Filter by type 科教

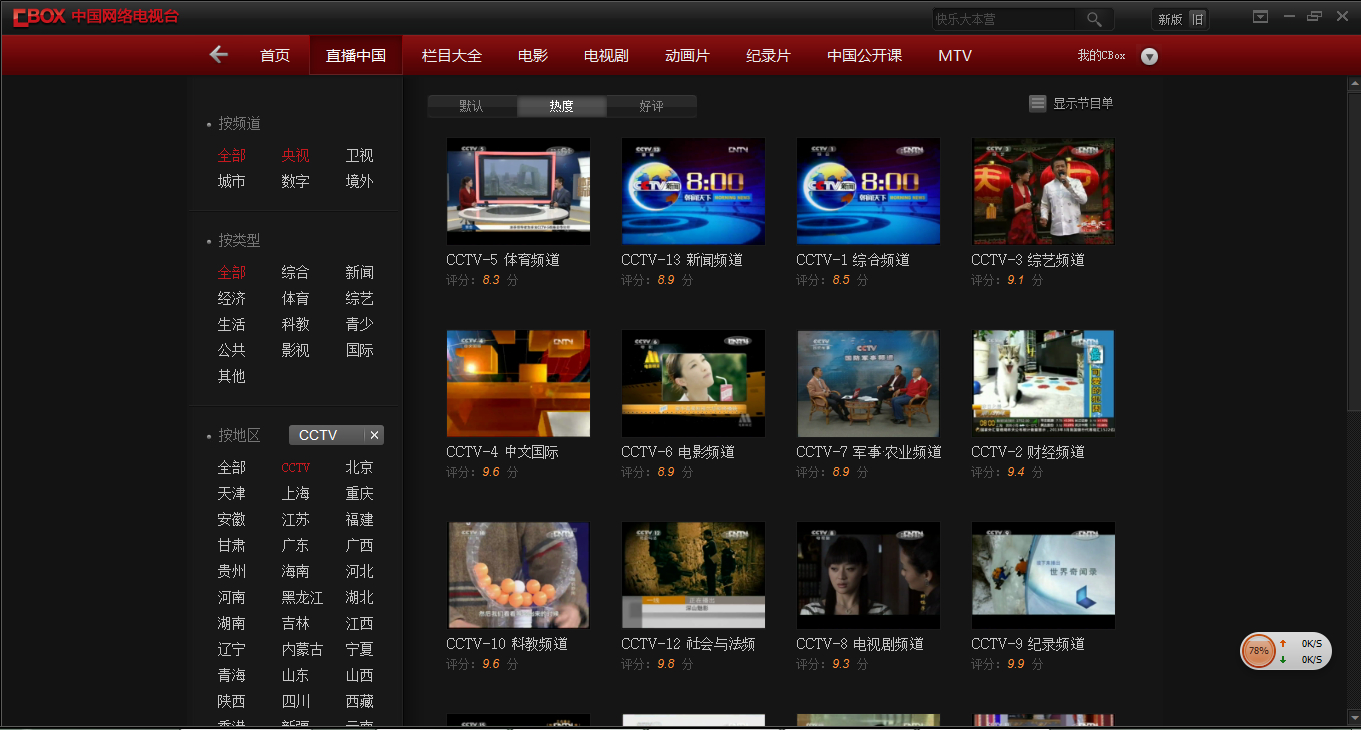295,324
